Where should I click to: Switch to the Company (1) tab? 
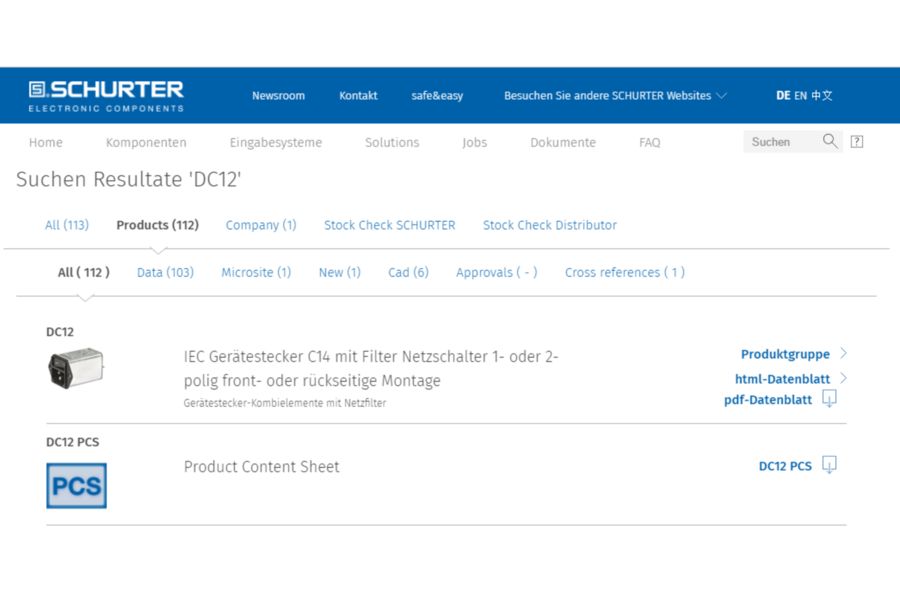coord(261,225)
